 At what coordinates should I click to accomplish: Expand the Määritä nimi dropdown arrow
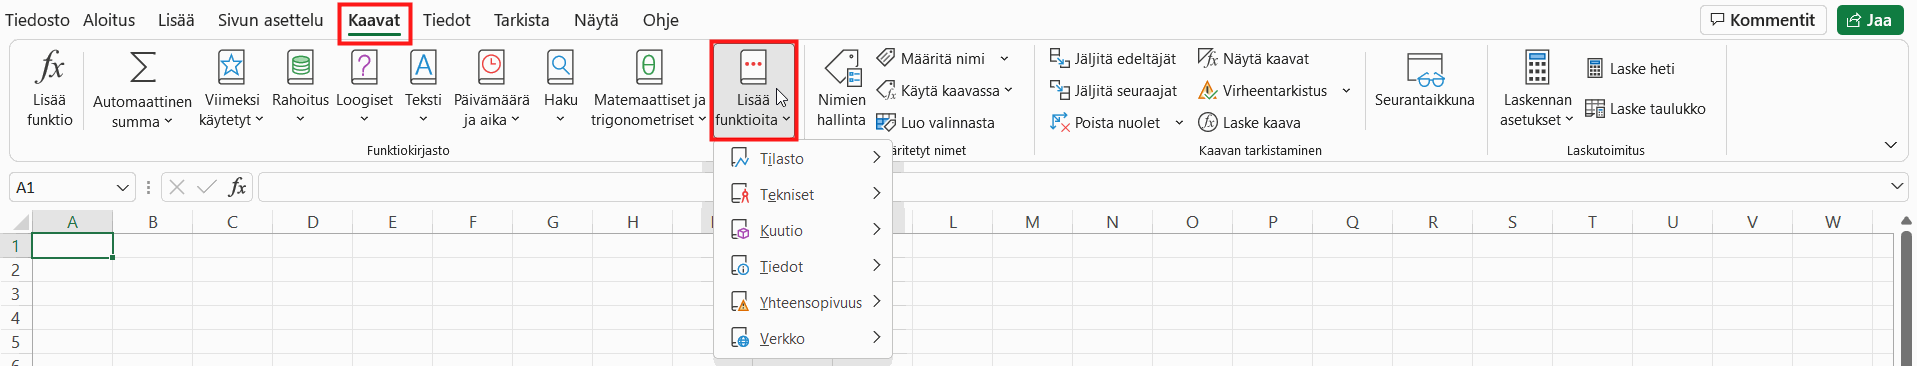1004,58
